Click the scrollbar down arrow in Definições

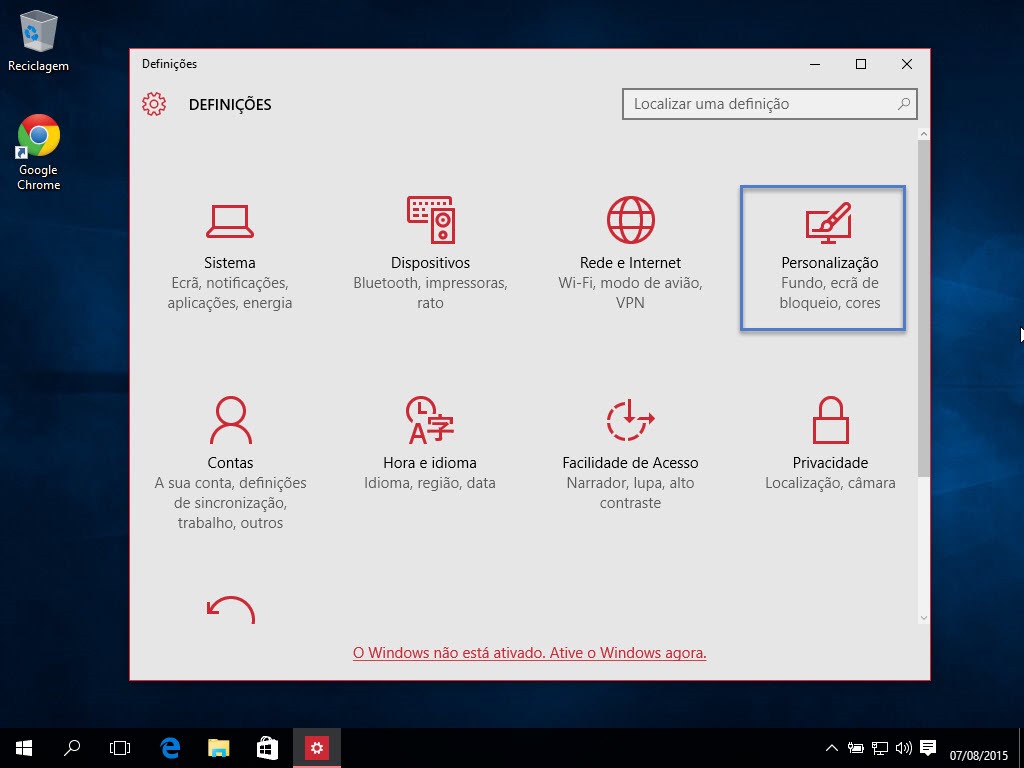tap(924, 617)
